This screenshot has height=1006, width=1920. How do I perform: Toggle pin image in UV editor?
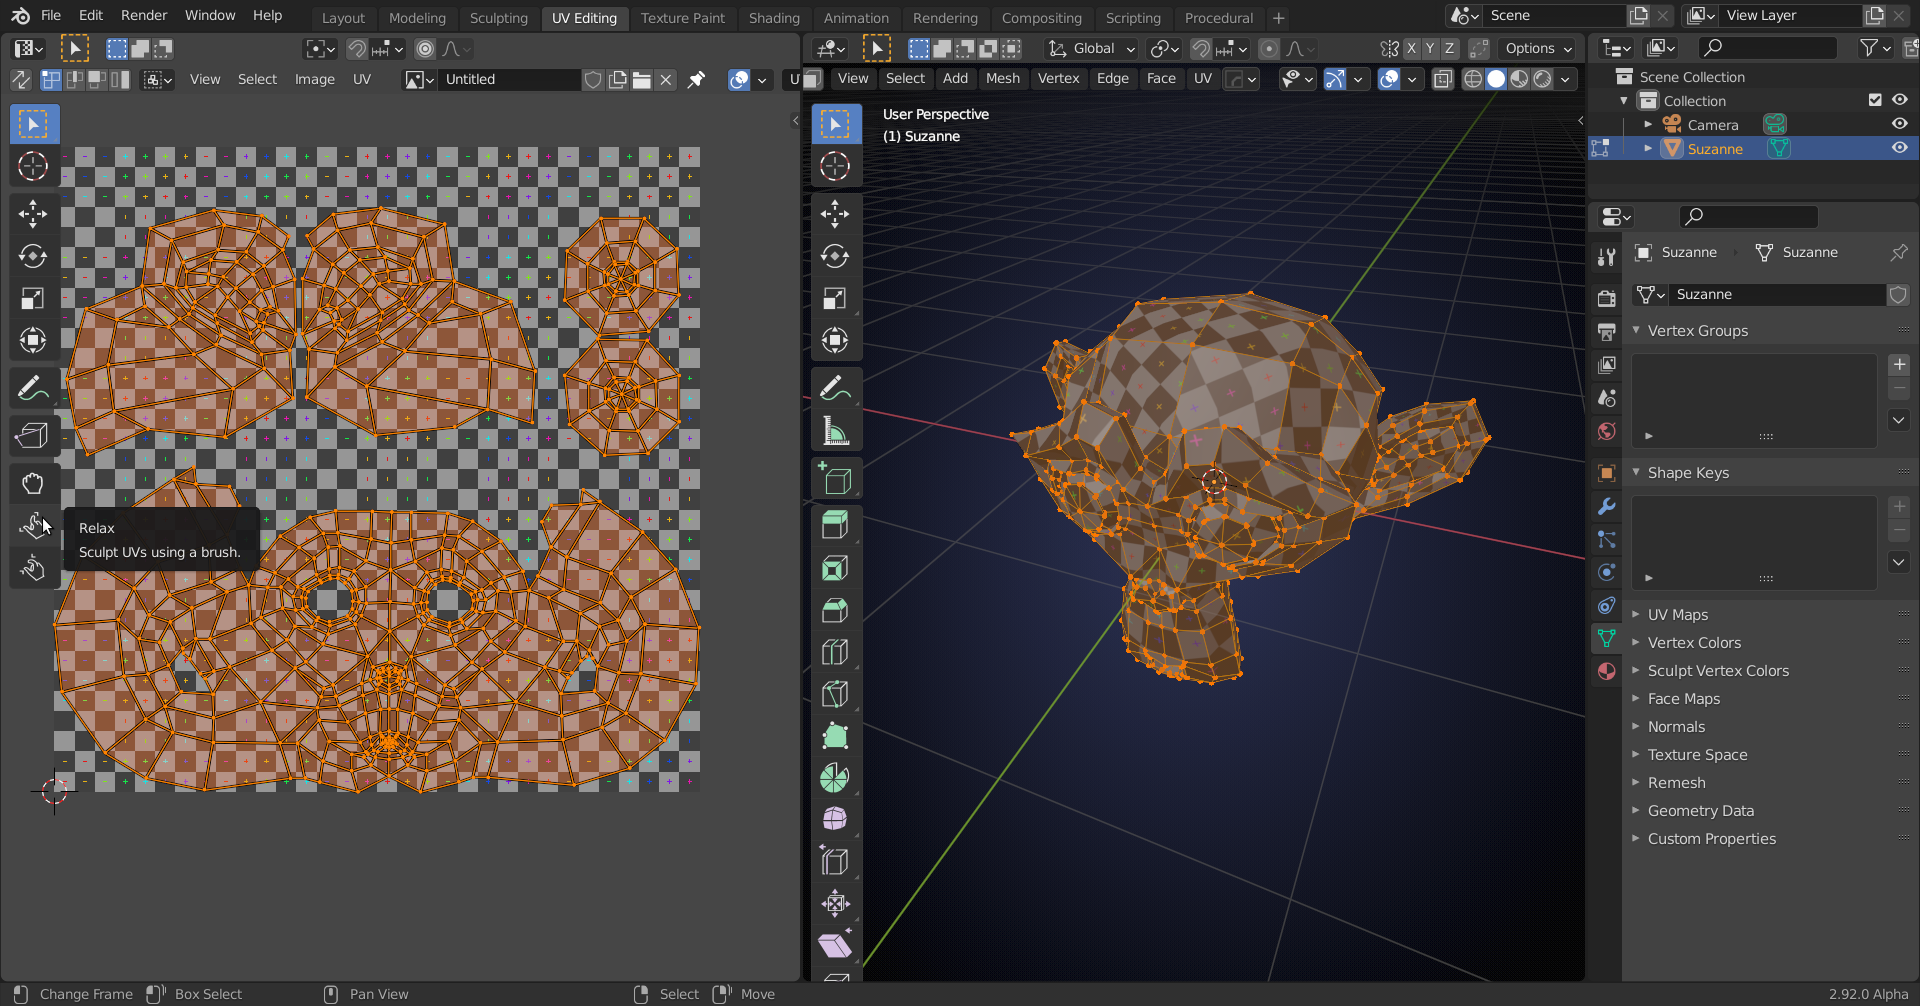(696, 80)
